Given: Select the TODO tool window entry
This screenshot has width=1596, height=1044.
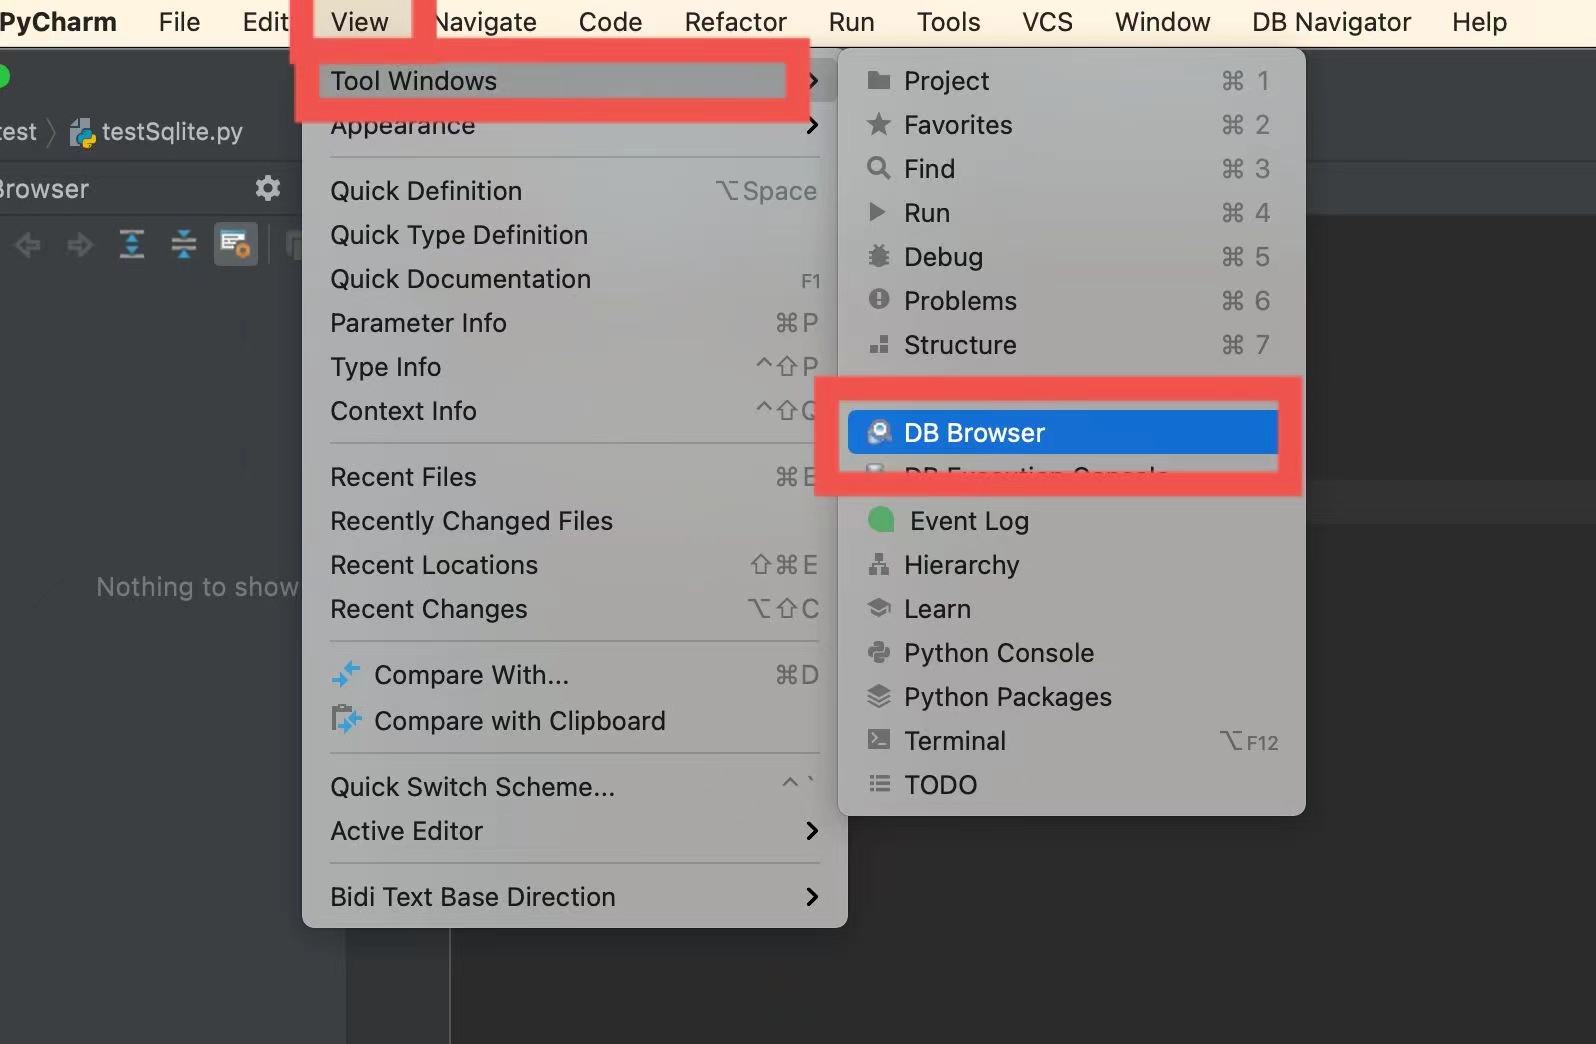Looking at the screenshot, I should point(939,784).
